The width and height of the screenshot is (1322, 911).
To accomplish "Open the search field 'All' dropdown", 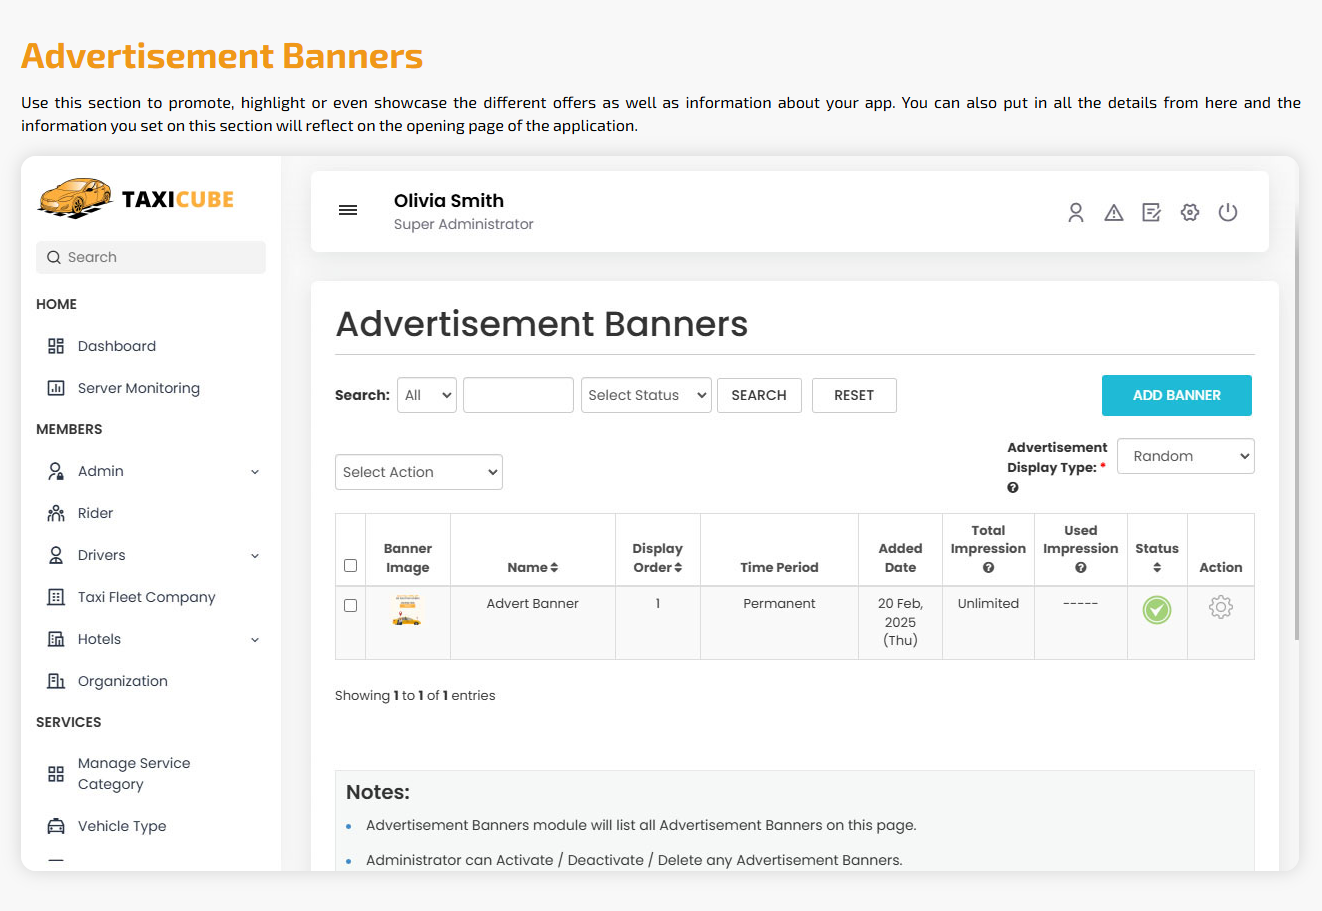I will pos(427,395).
